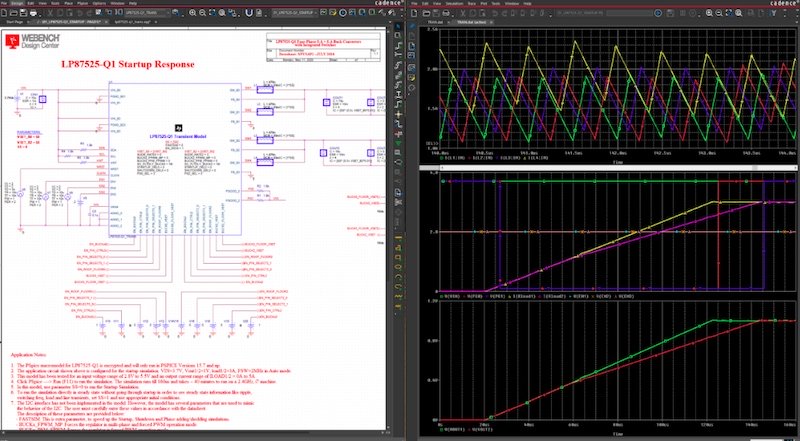800x441 pixels.
Task: Save the design from the Capture toolbar
Action: pyautogui.click(x=23, y=12)
